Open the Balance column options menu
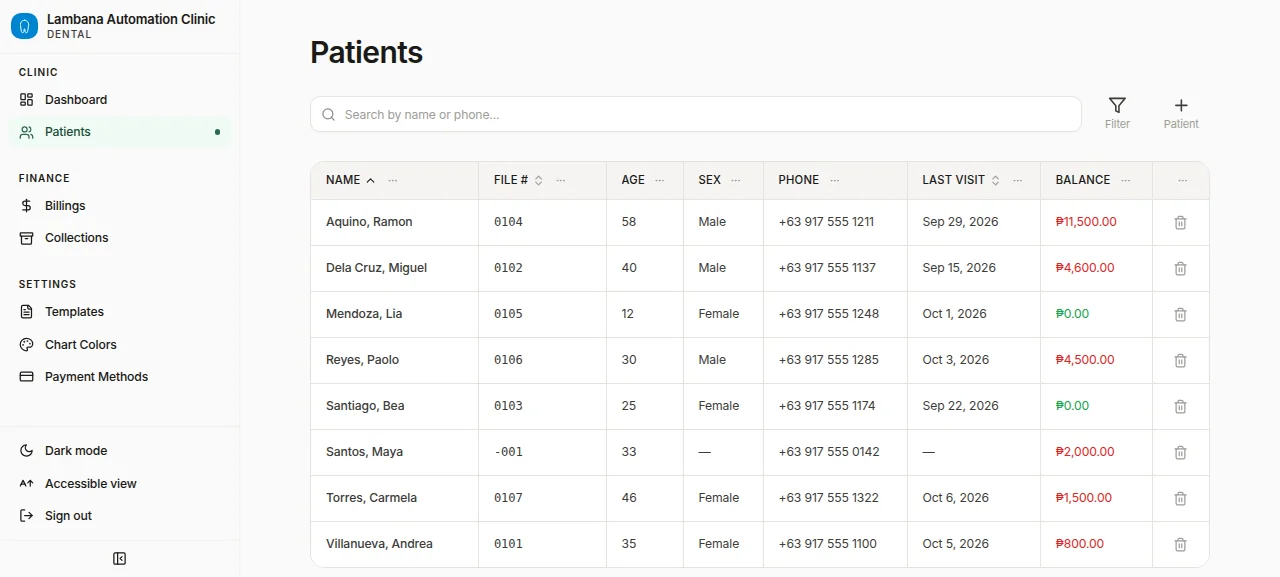1280x577 pixels. [x=1126, y=180]
